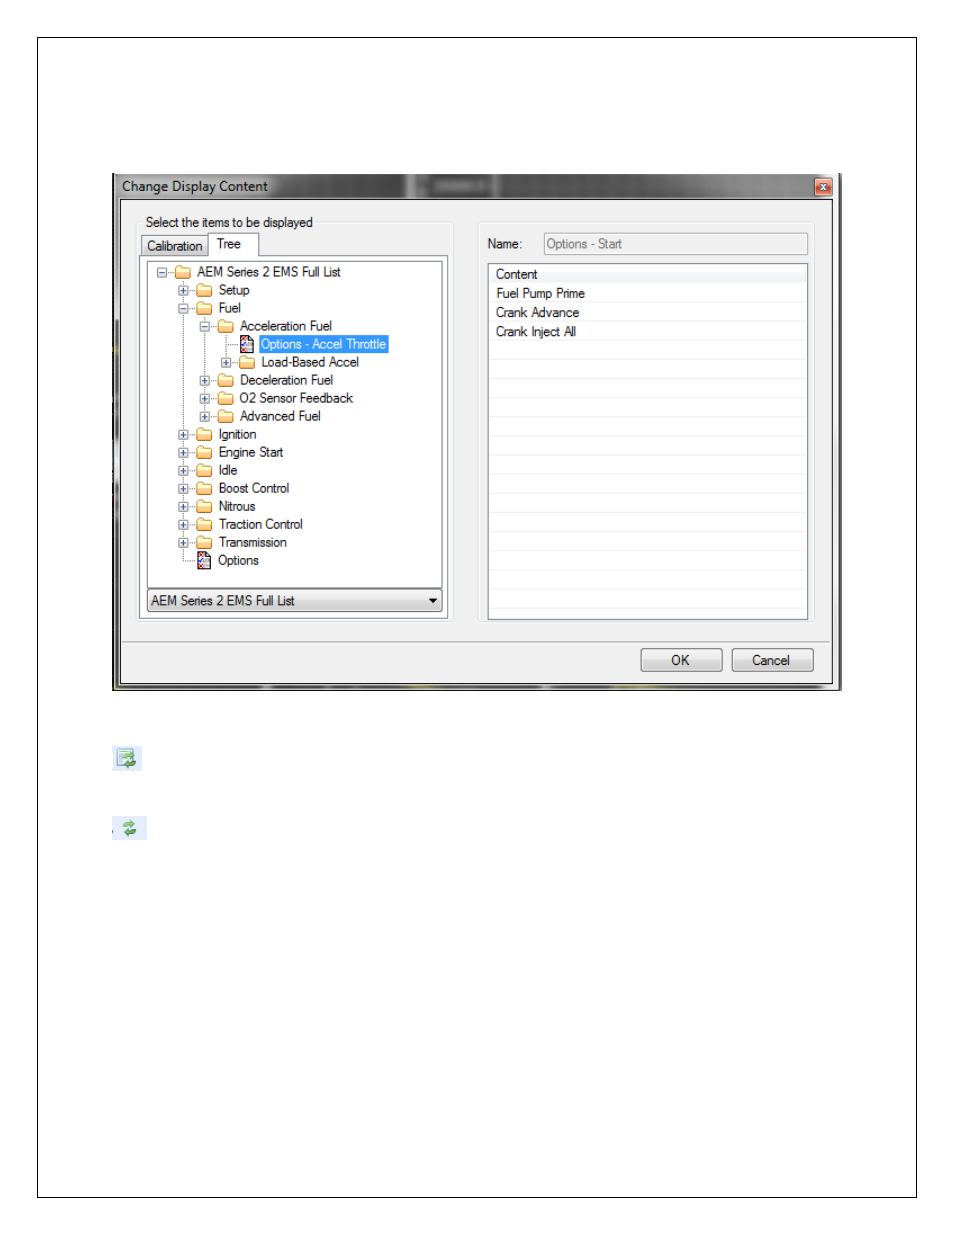Expand the Deceleration Fuel node
The height and width of the screenshot is (1235, 954).
click(205, 380)
